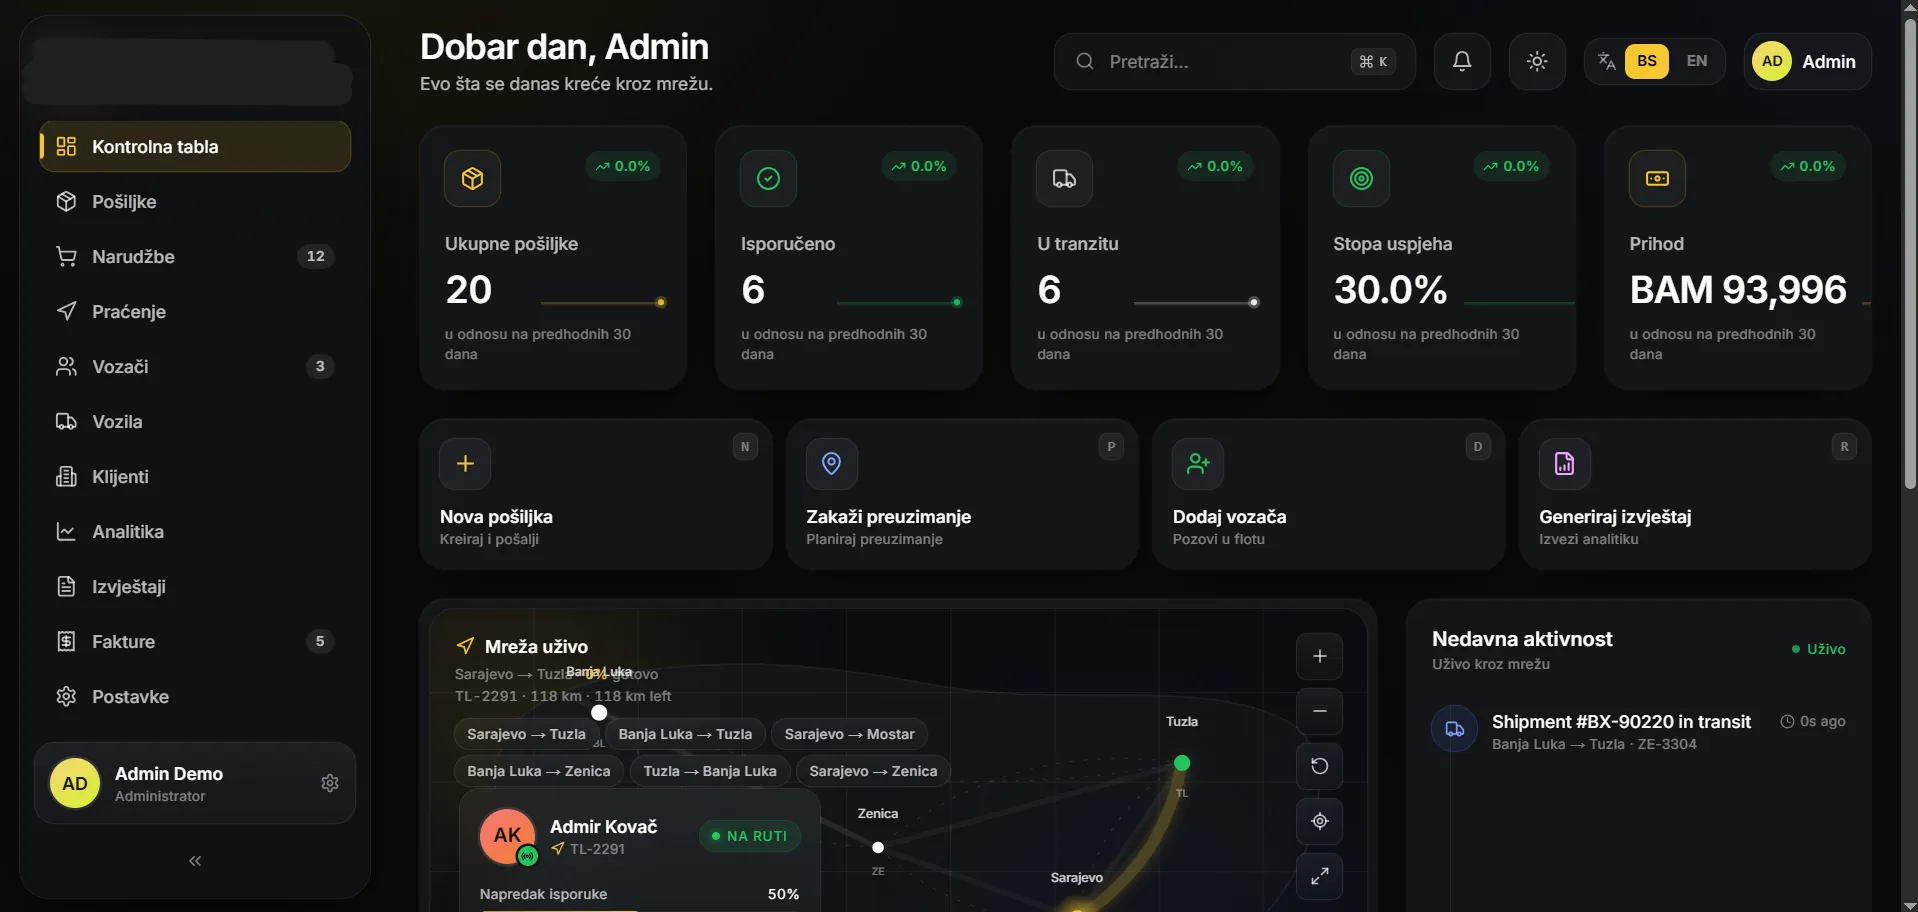Click the Zakaži preuzimanje location pin icon
The height and width of the screenshot is (912, 1918).
click(831, 464)
